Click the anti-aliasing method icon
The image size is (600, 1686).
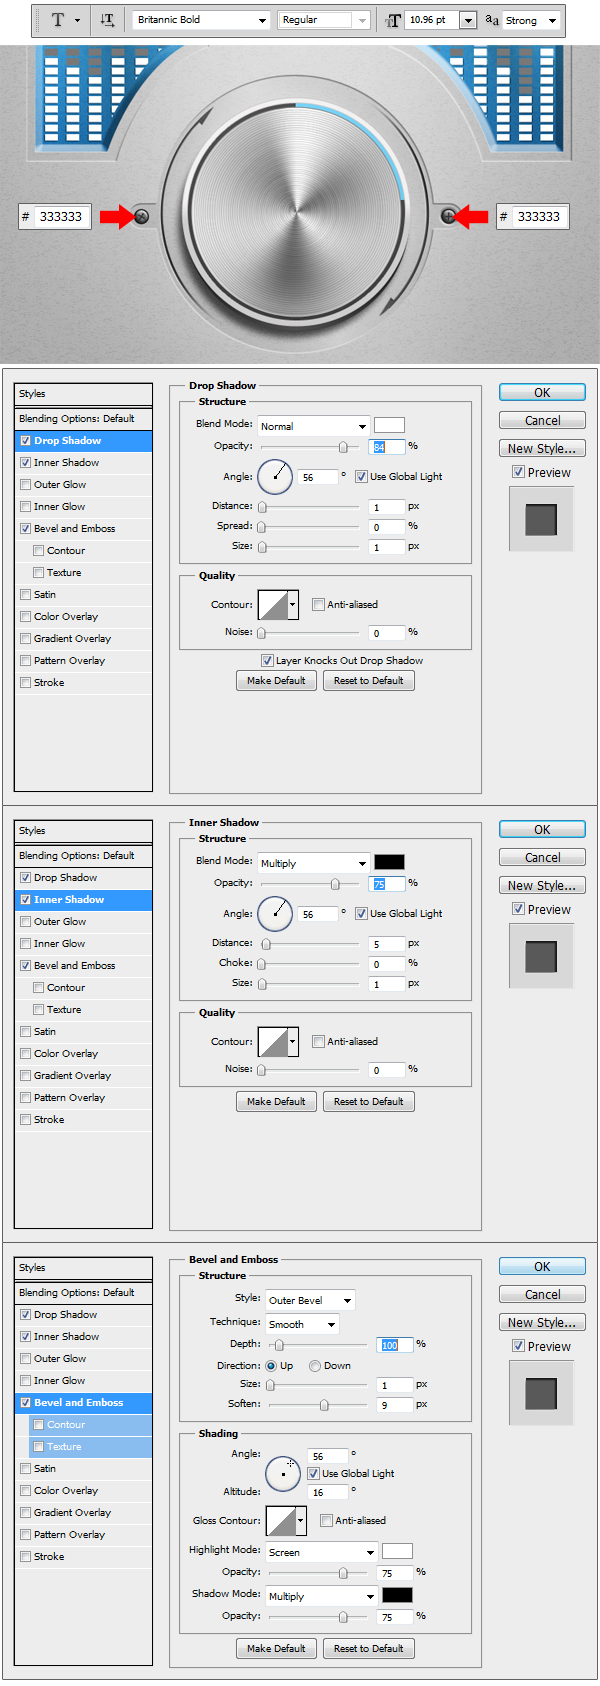click(x=492, y=20)
